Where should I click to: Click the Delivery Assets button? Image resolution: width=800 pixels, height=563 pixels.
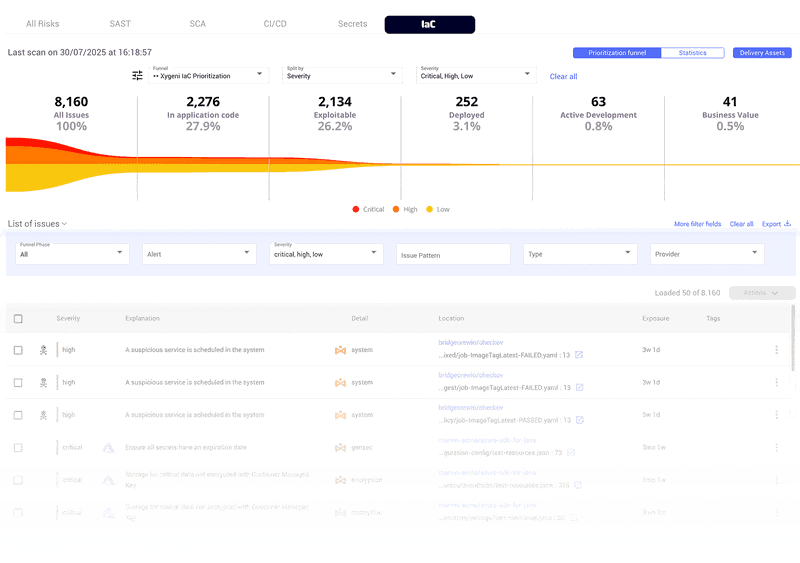tap(762, 53)
